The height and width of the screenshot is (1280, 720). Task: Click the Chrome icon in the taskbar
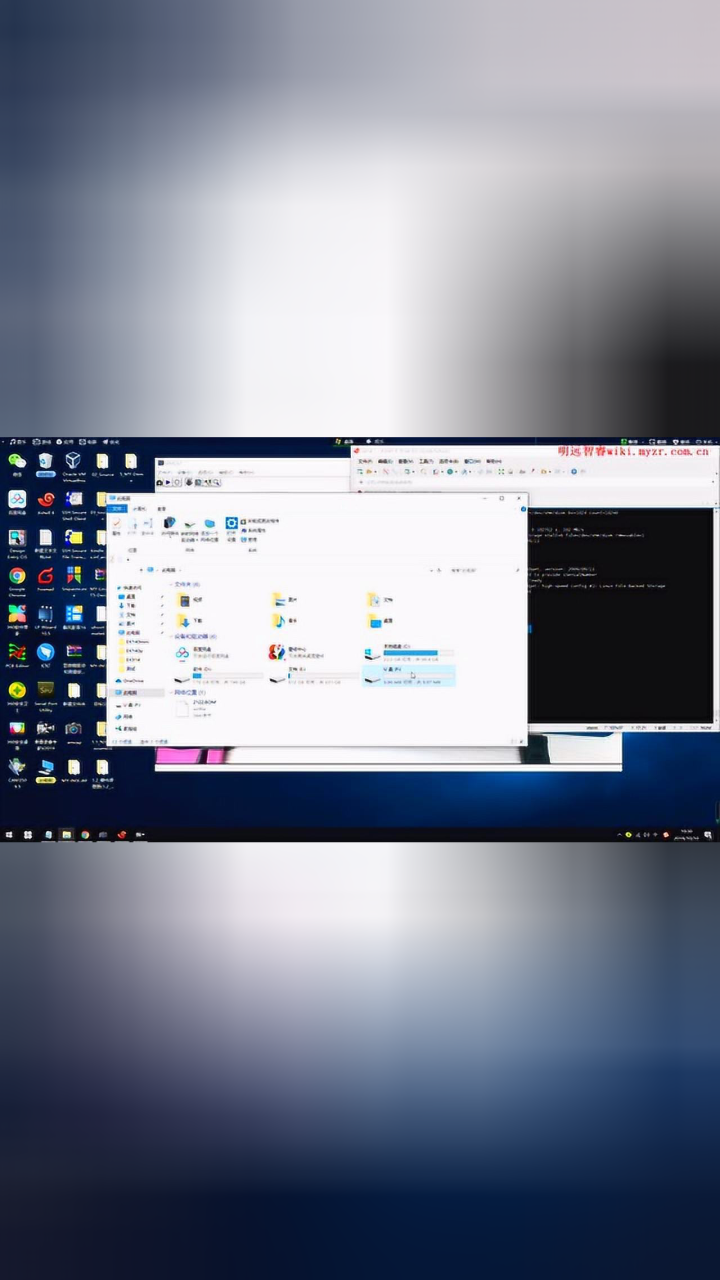click(x=85, y=834)
